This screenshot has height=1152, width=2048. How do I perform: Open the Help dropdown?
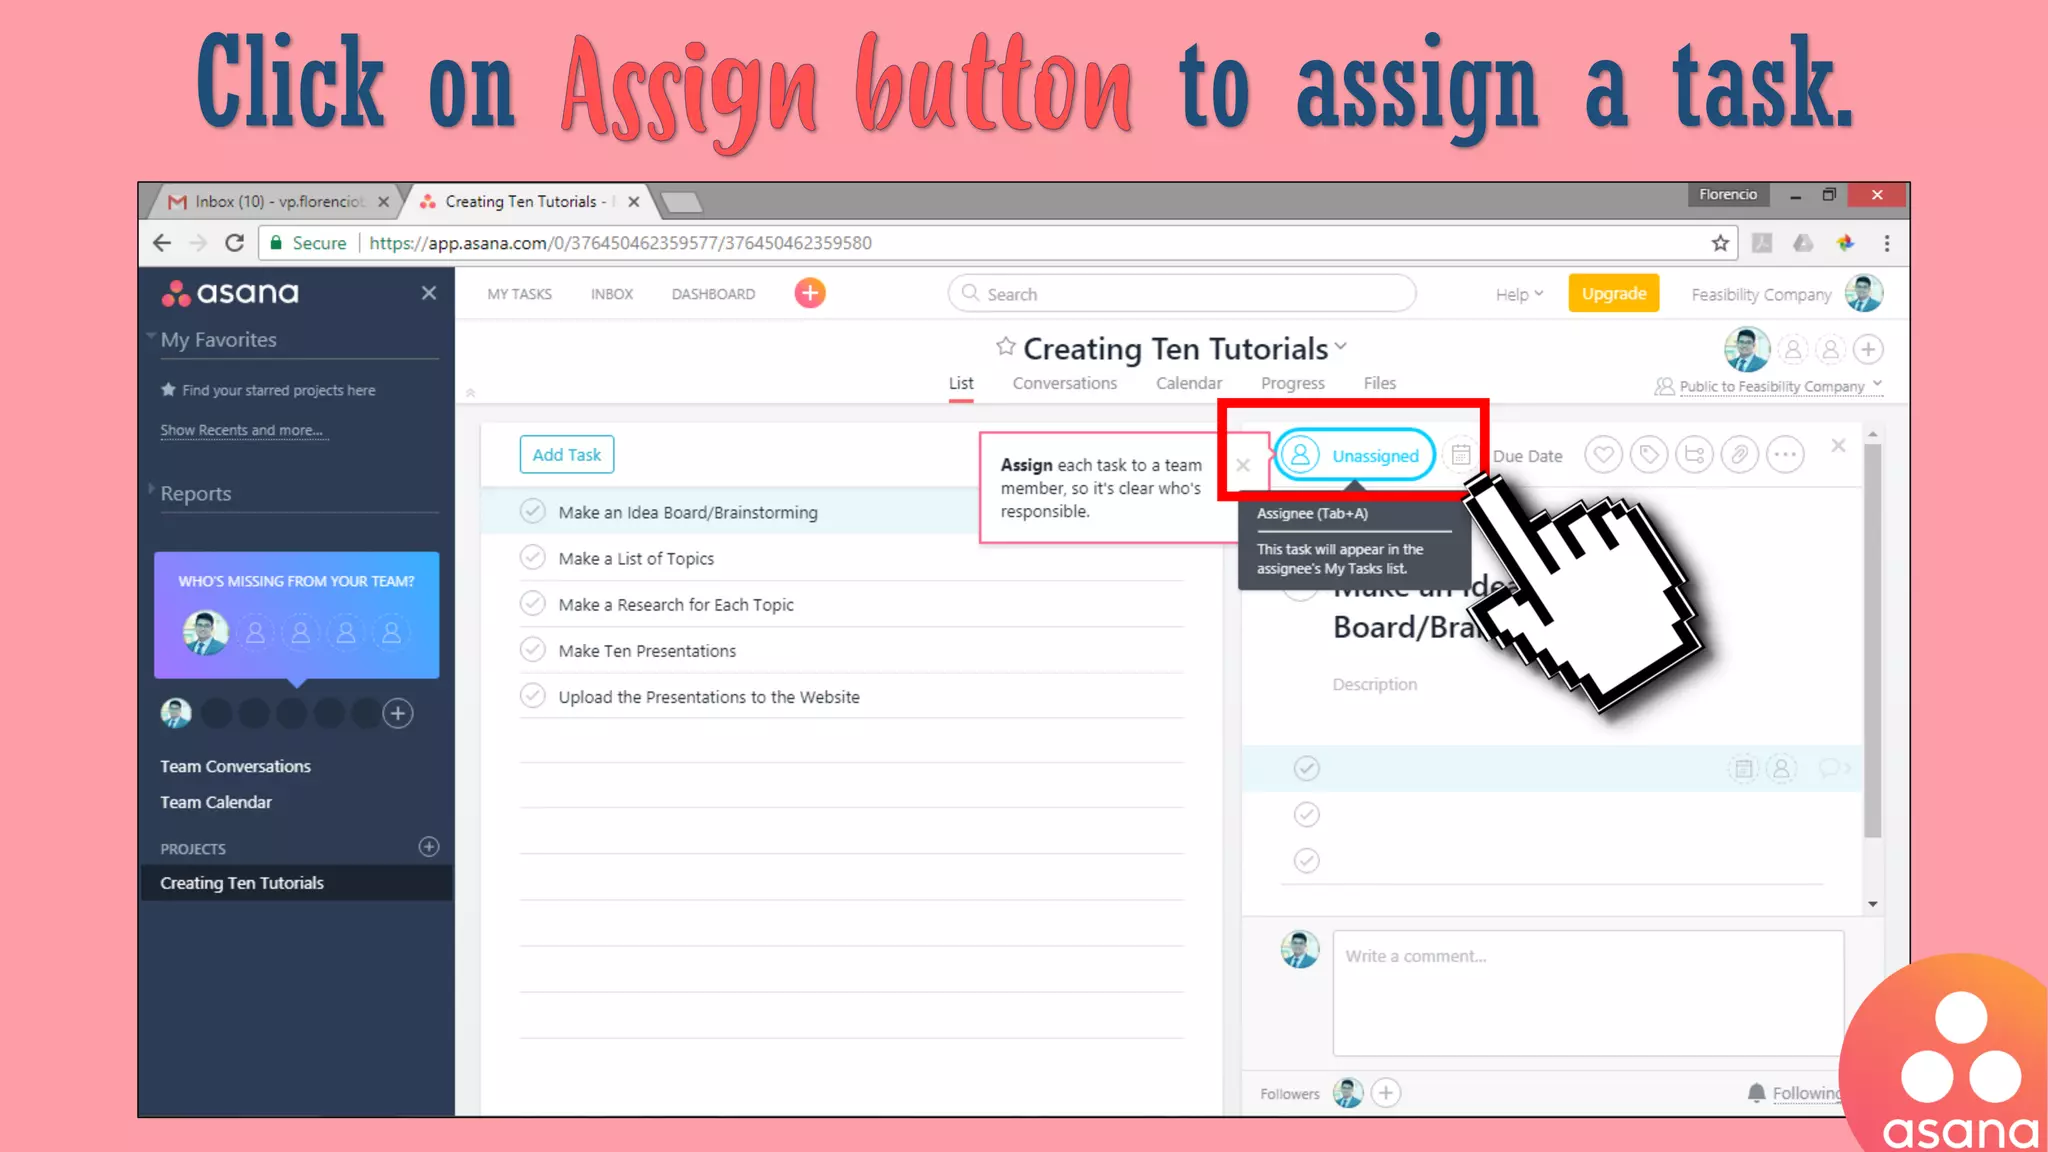(1519, 294)
